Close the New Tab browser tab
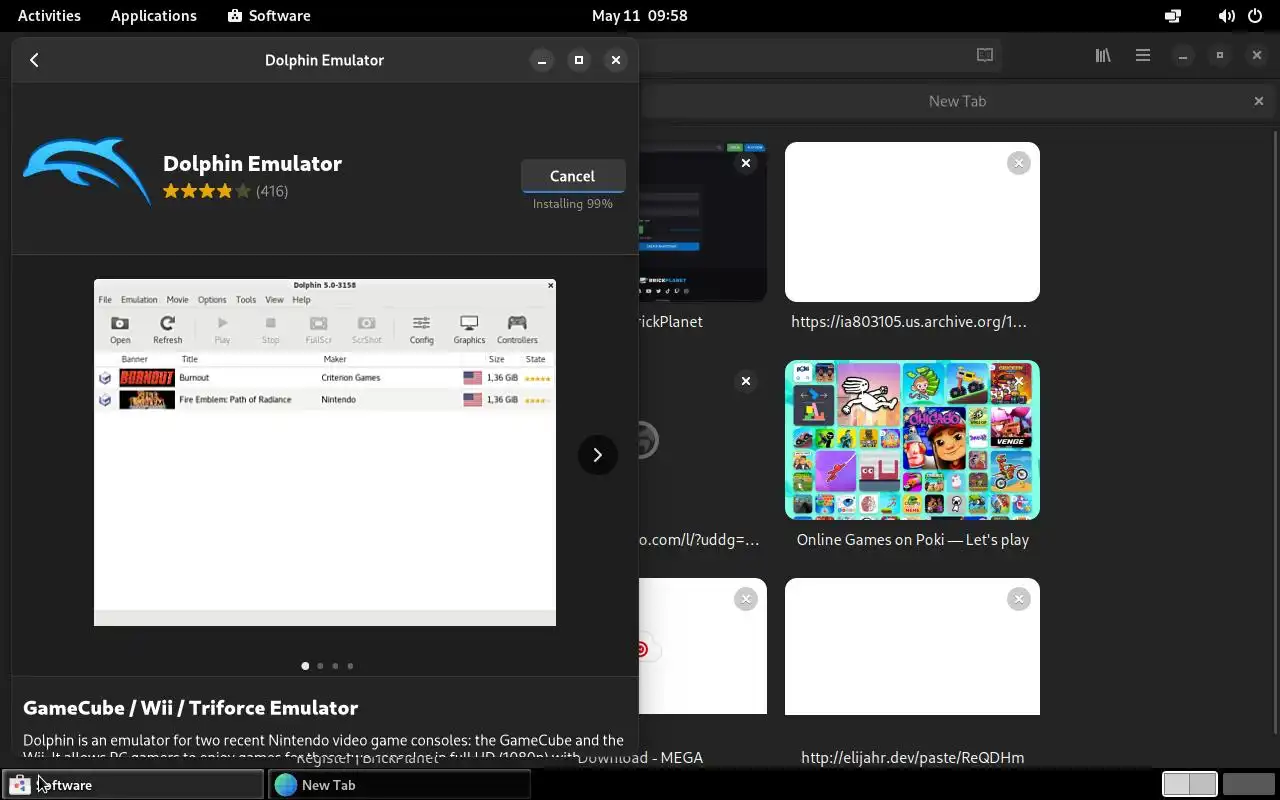 click(1259, 101)
